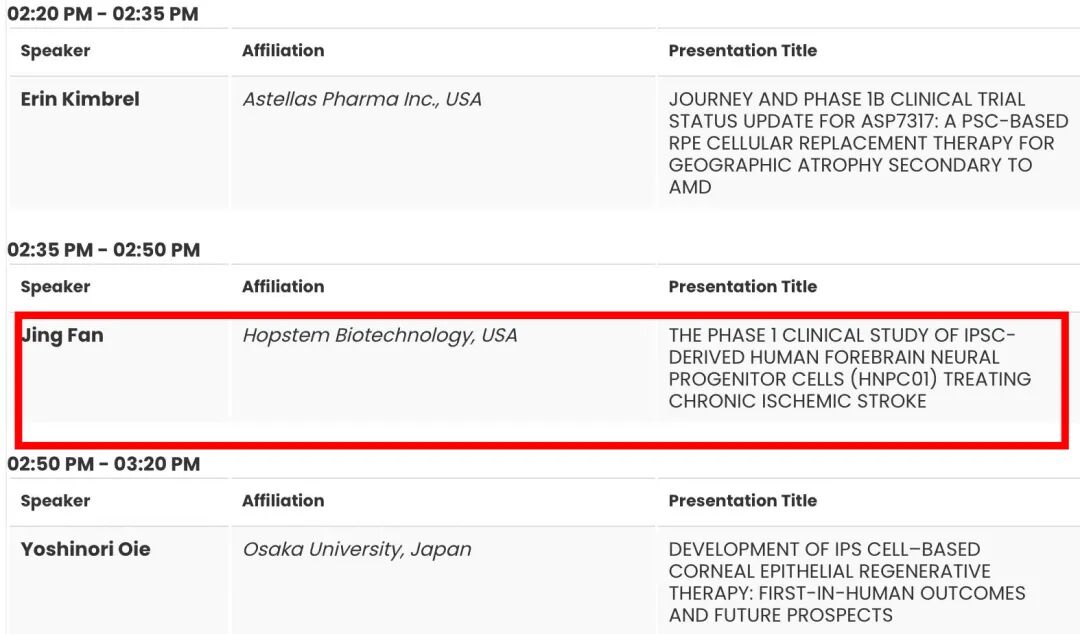
Task: Click Presentation Title header above the HNPC01 talk
Action: click(x=743, y=286)
